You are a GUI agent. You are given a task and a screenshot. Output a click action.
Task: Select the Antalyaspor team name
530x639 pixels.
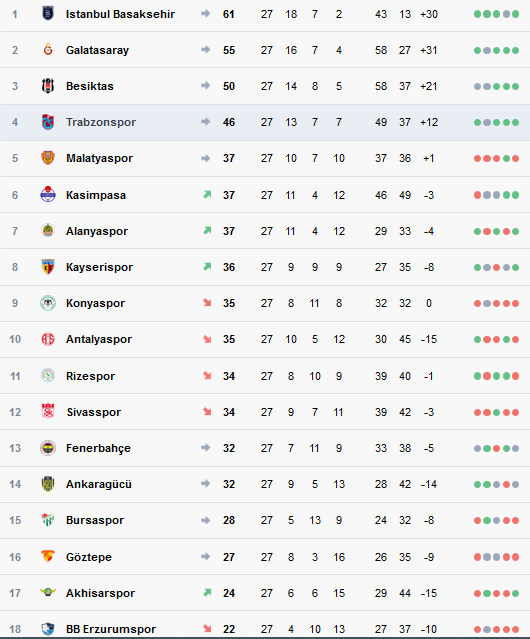pyautogui.click(x=99, y=339)
